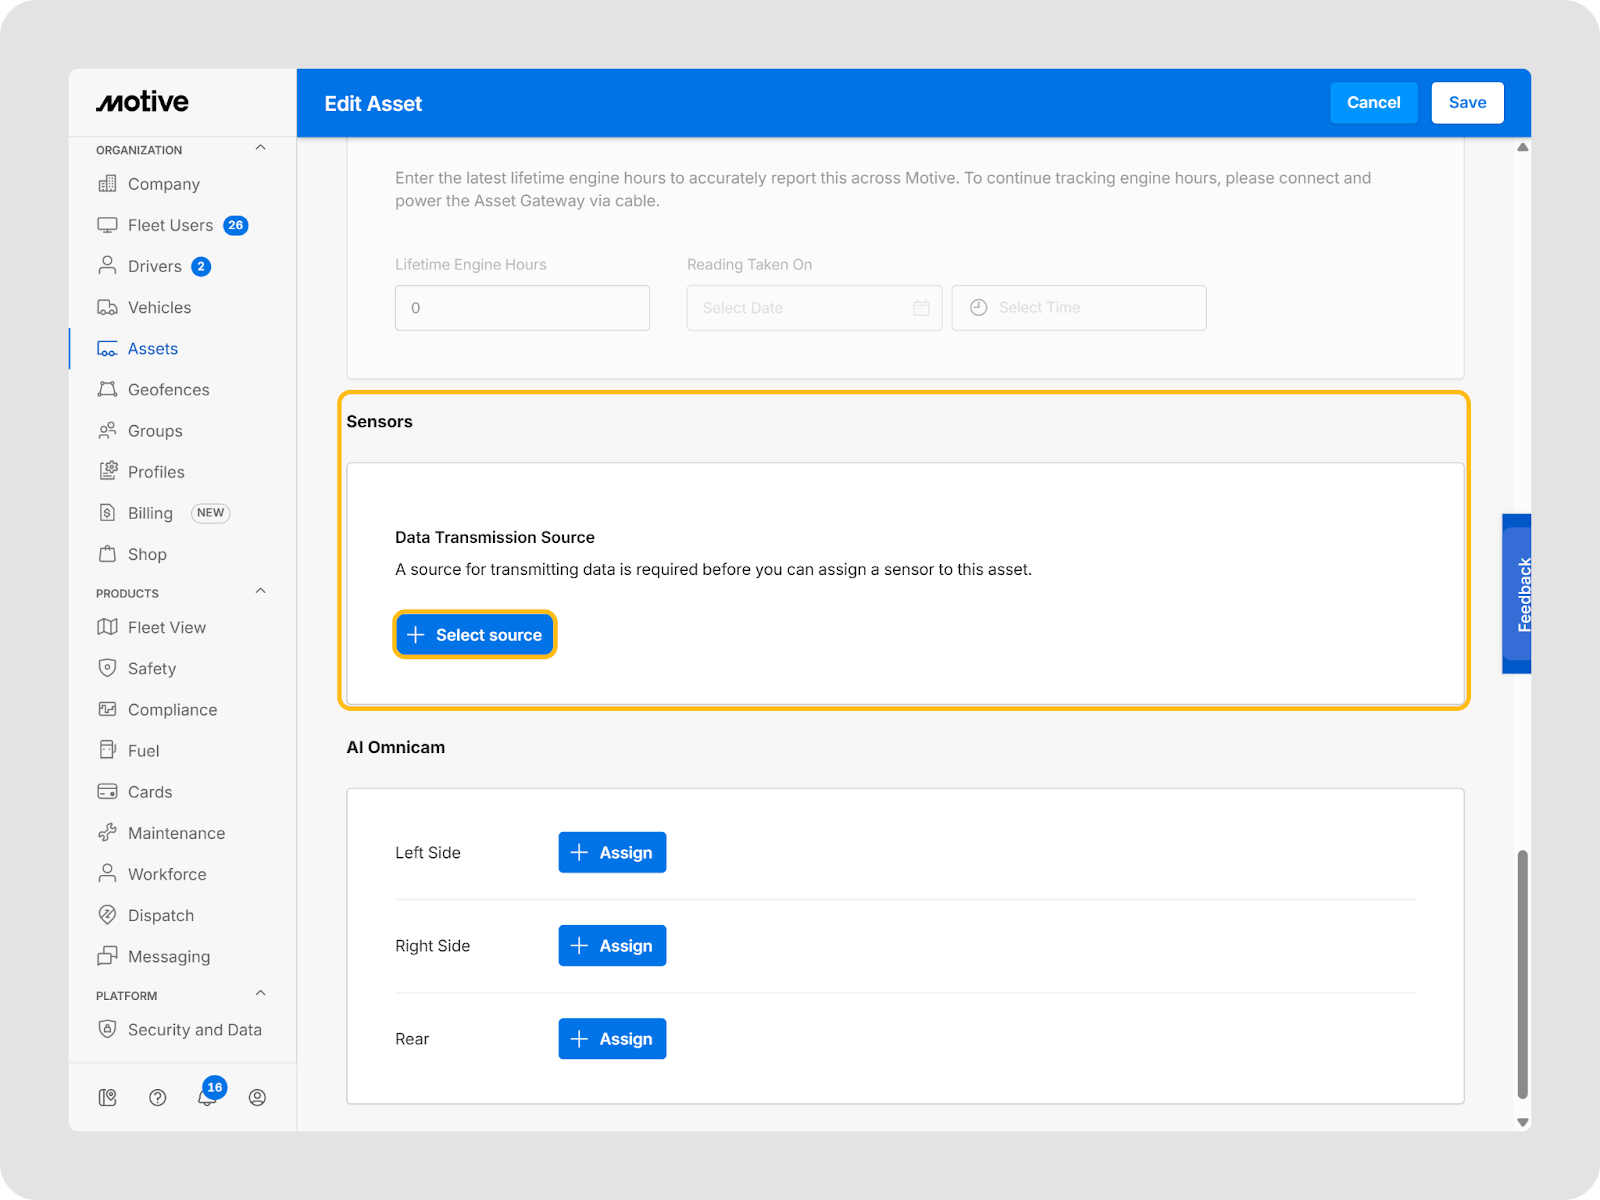The height and width of the screenshot is (1200, 1600).
Task: Click the Lifetime Engine Hours input field
Action: click(522, 308)
